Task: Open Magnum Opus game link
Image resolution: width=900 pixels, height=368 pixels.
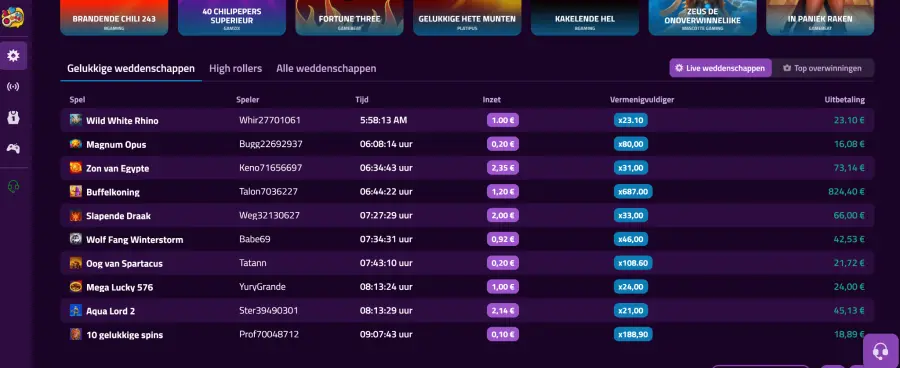Action: point(116,145)
